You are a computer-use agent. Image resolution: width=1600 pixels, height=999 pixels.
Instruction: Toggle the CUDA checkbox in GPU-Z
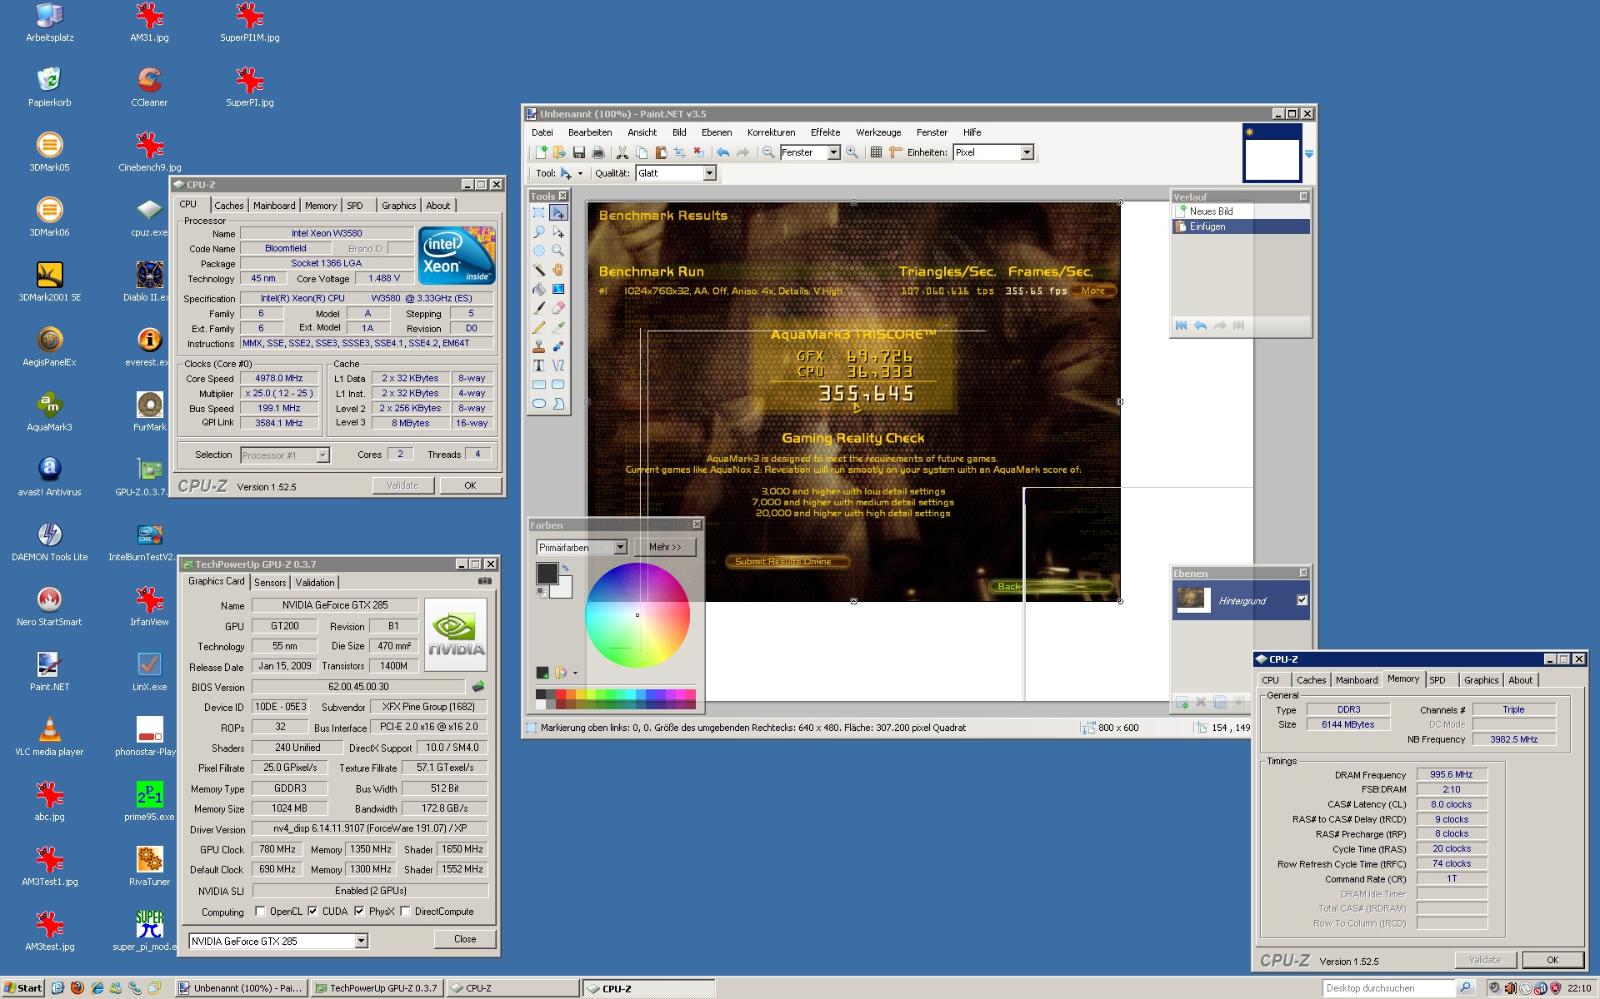pos(312,911)
